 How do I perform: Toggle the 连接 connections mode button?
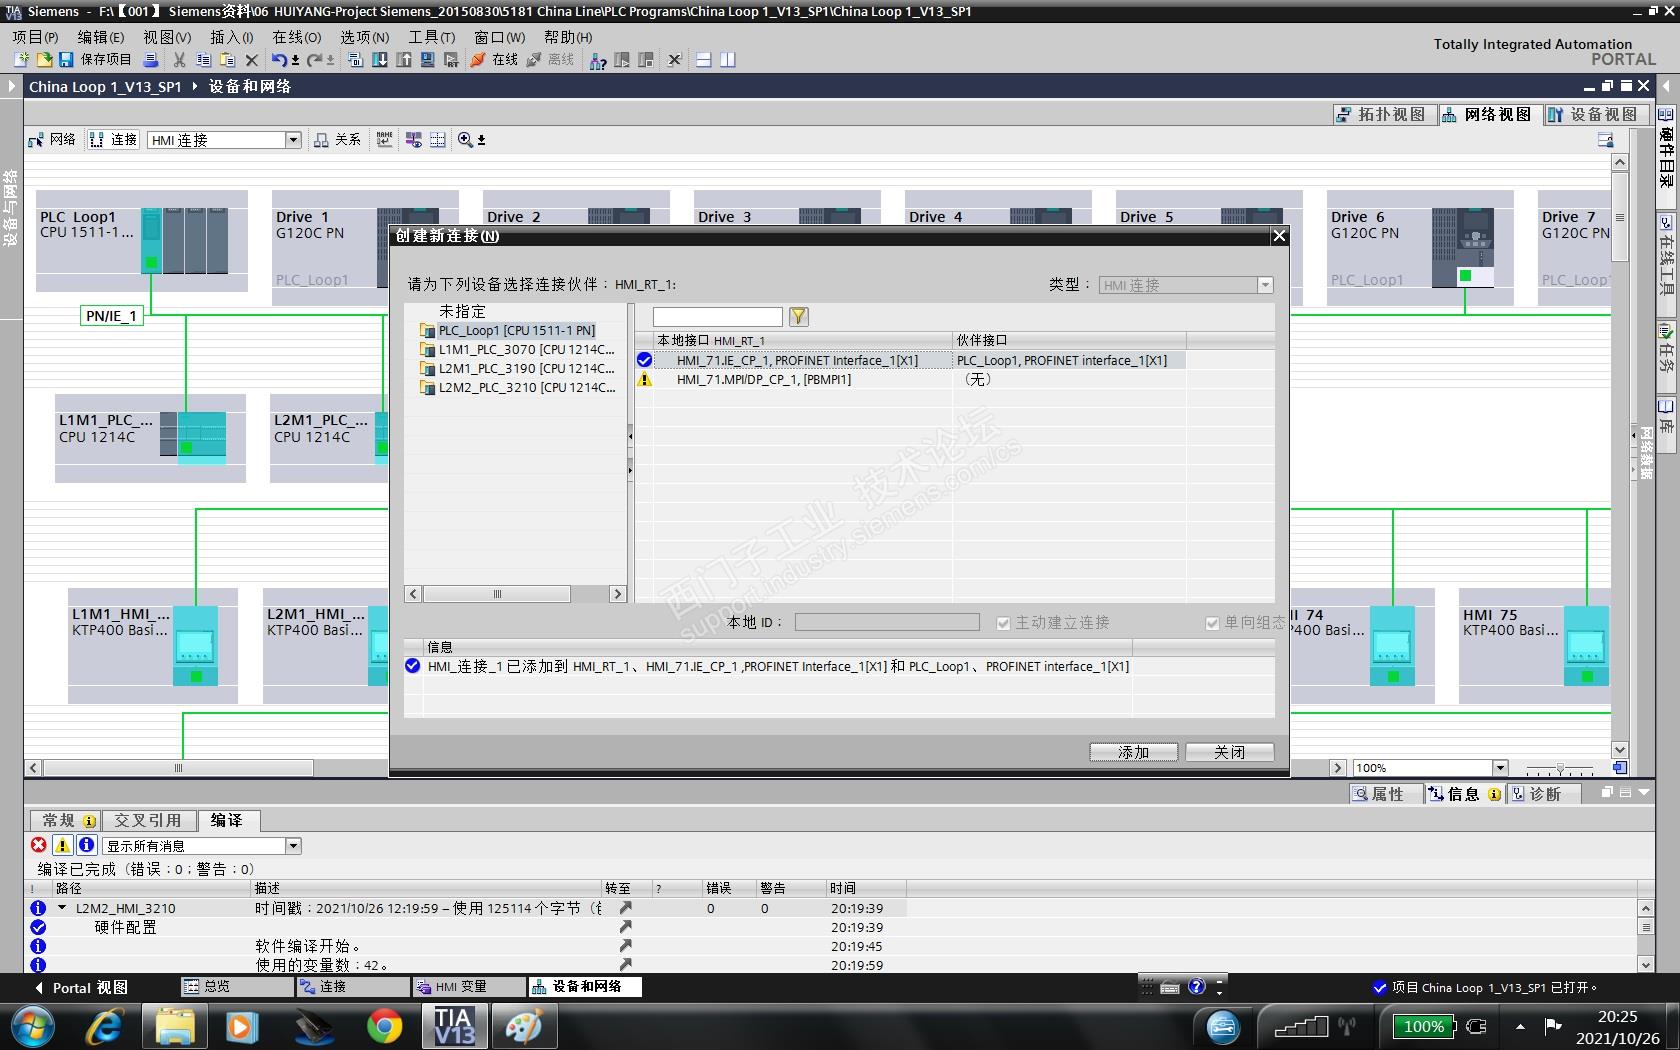tap(113, 140)
